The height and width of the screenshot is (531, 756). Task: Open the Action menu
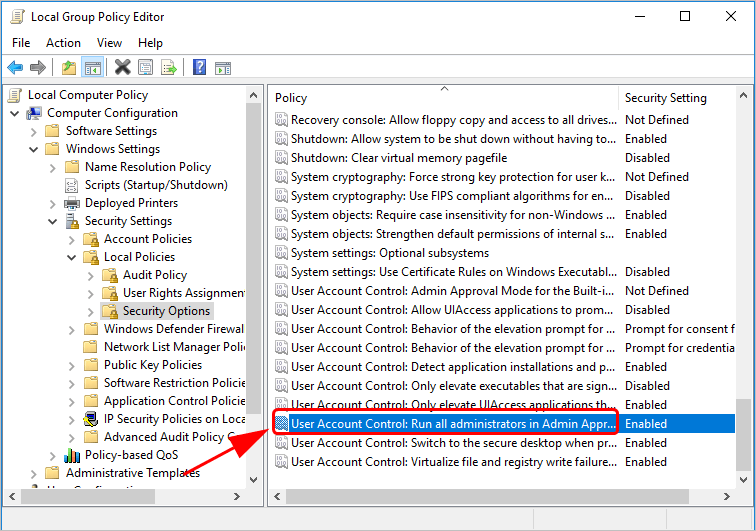coord(63,43)
